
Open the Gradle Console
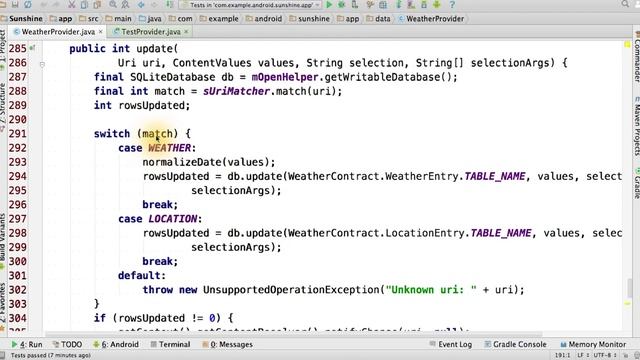point(515,344)
